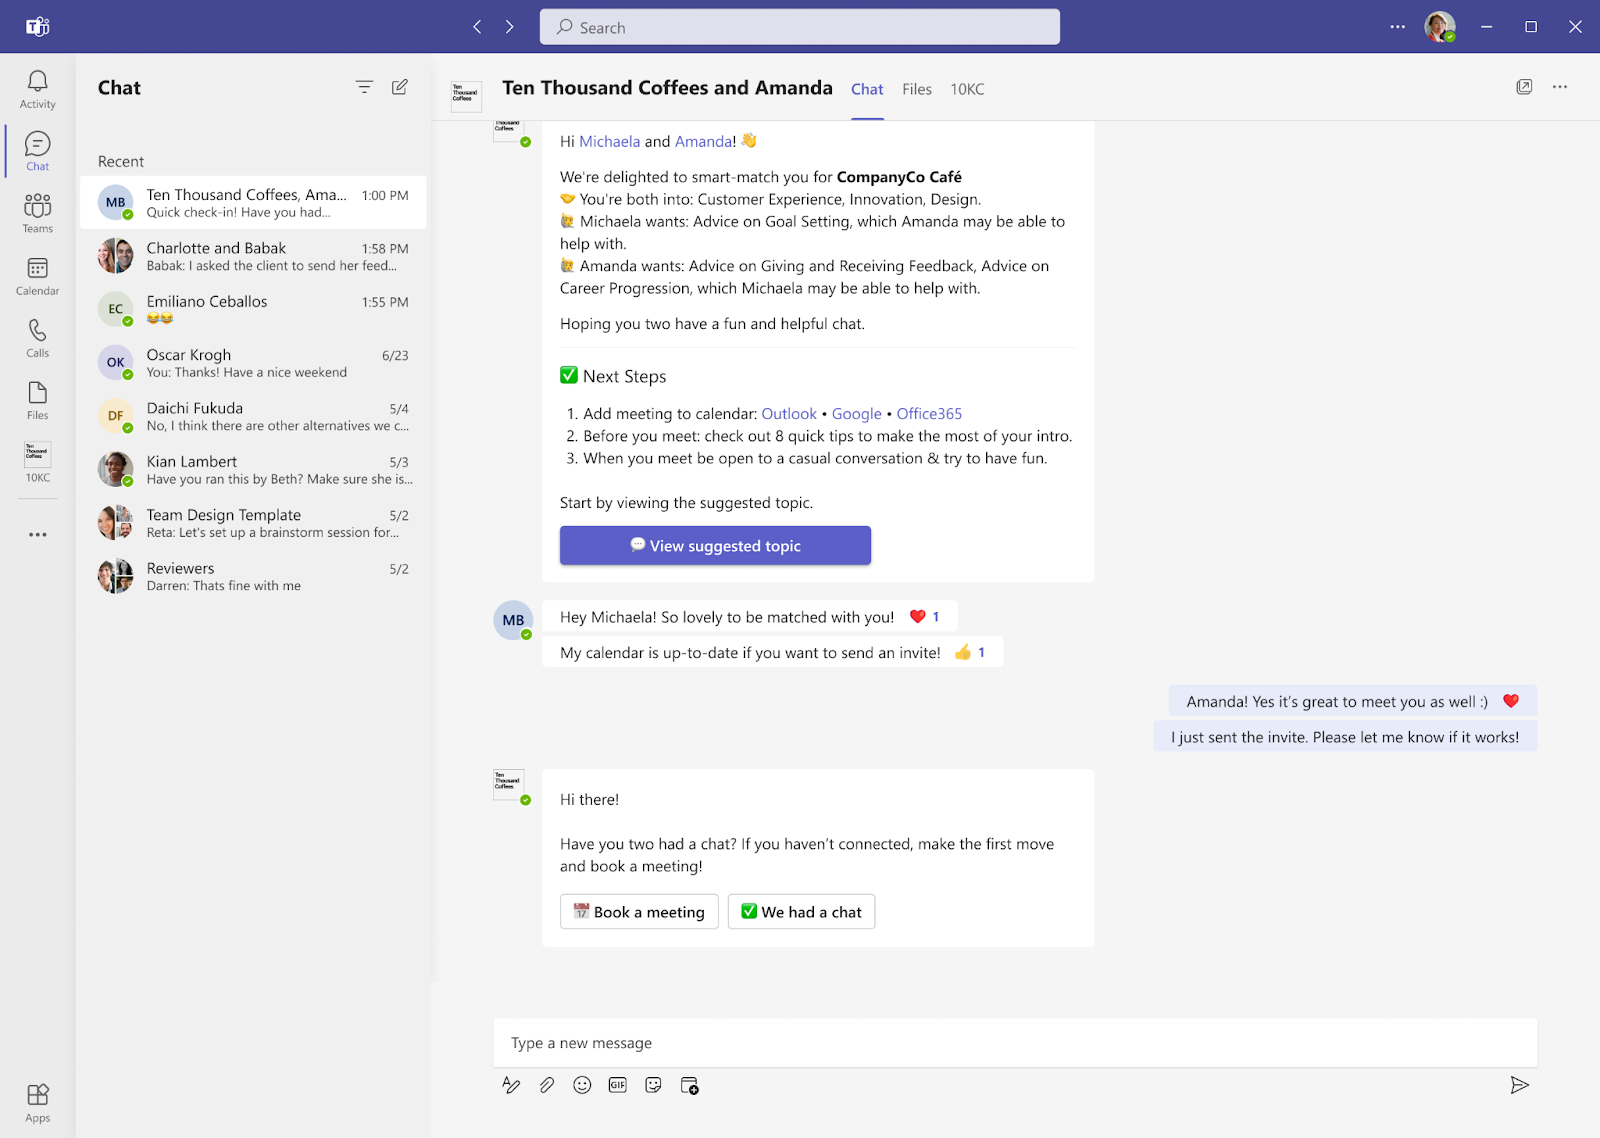Click Book a meeting button
Image resolution: width=1600 pixels, height=1138 pixels.
tap(639, 912)
